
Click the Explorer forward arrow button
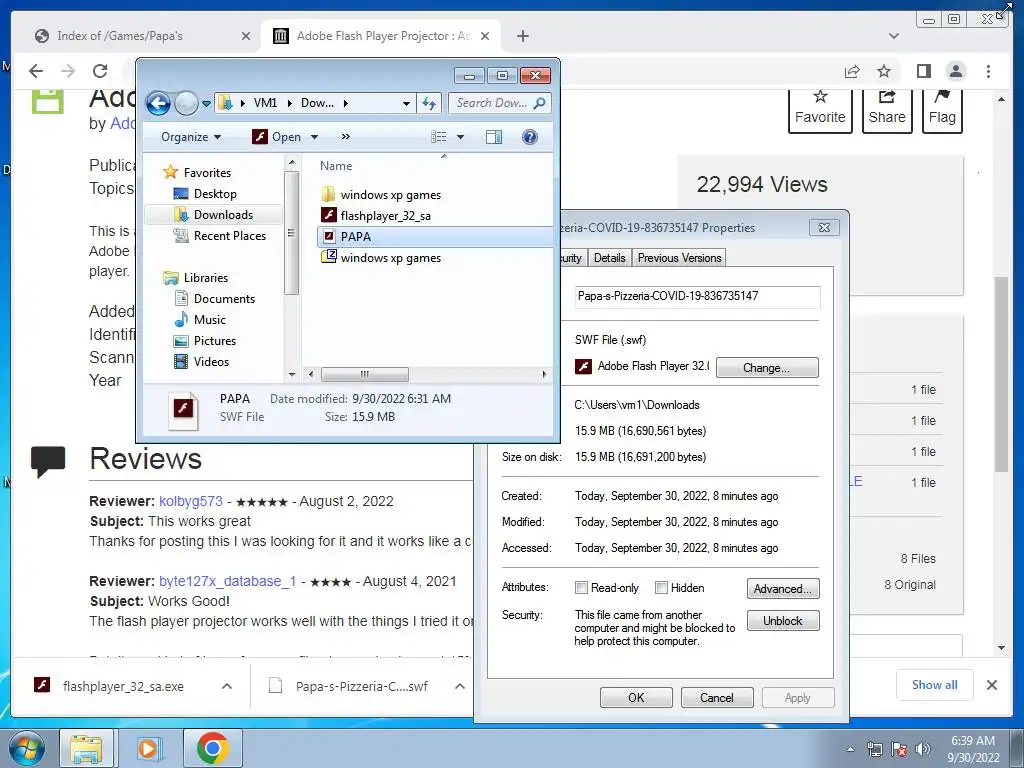[x=186, y=103]
